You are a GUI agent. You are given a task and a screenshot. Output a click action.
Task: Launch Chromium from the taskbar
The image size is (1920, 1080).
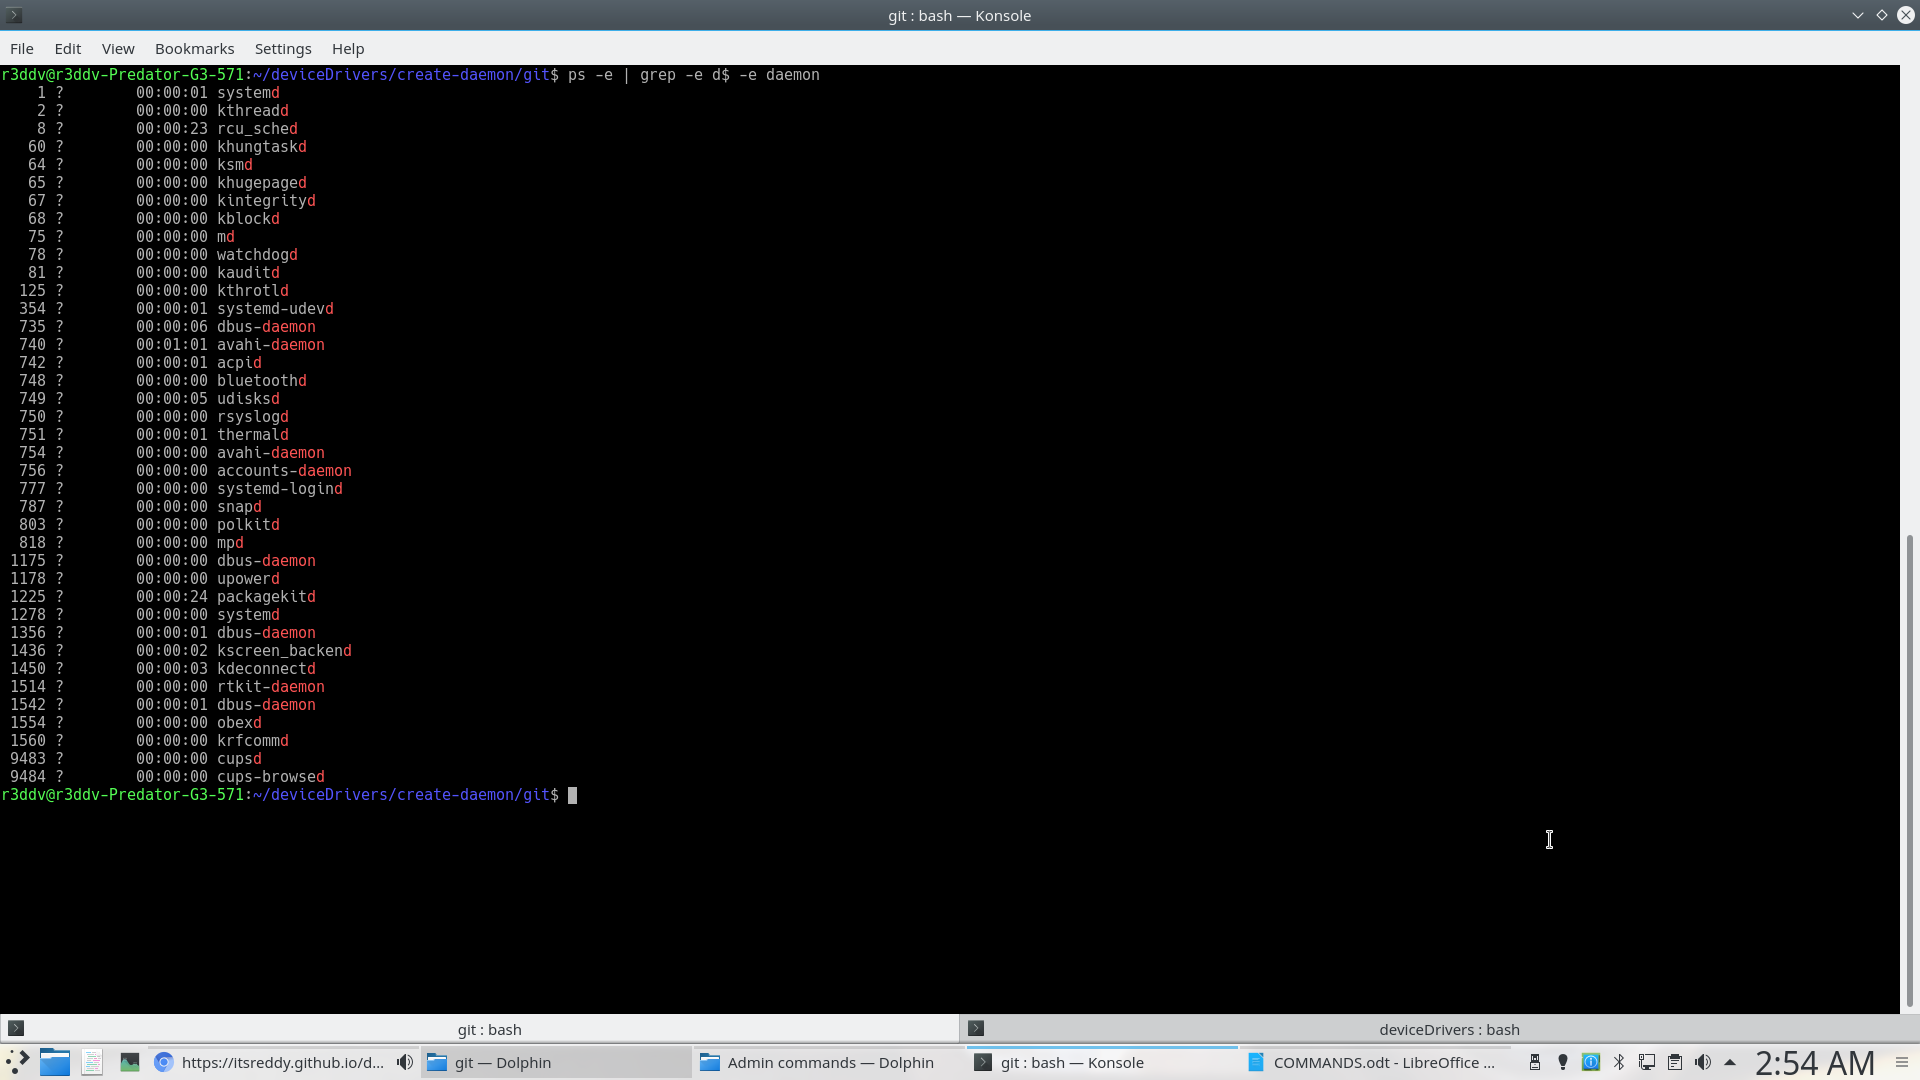coord(163,1063)
